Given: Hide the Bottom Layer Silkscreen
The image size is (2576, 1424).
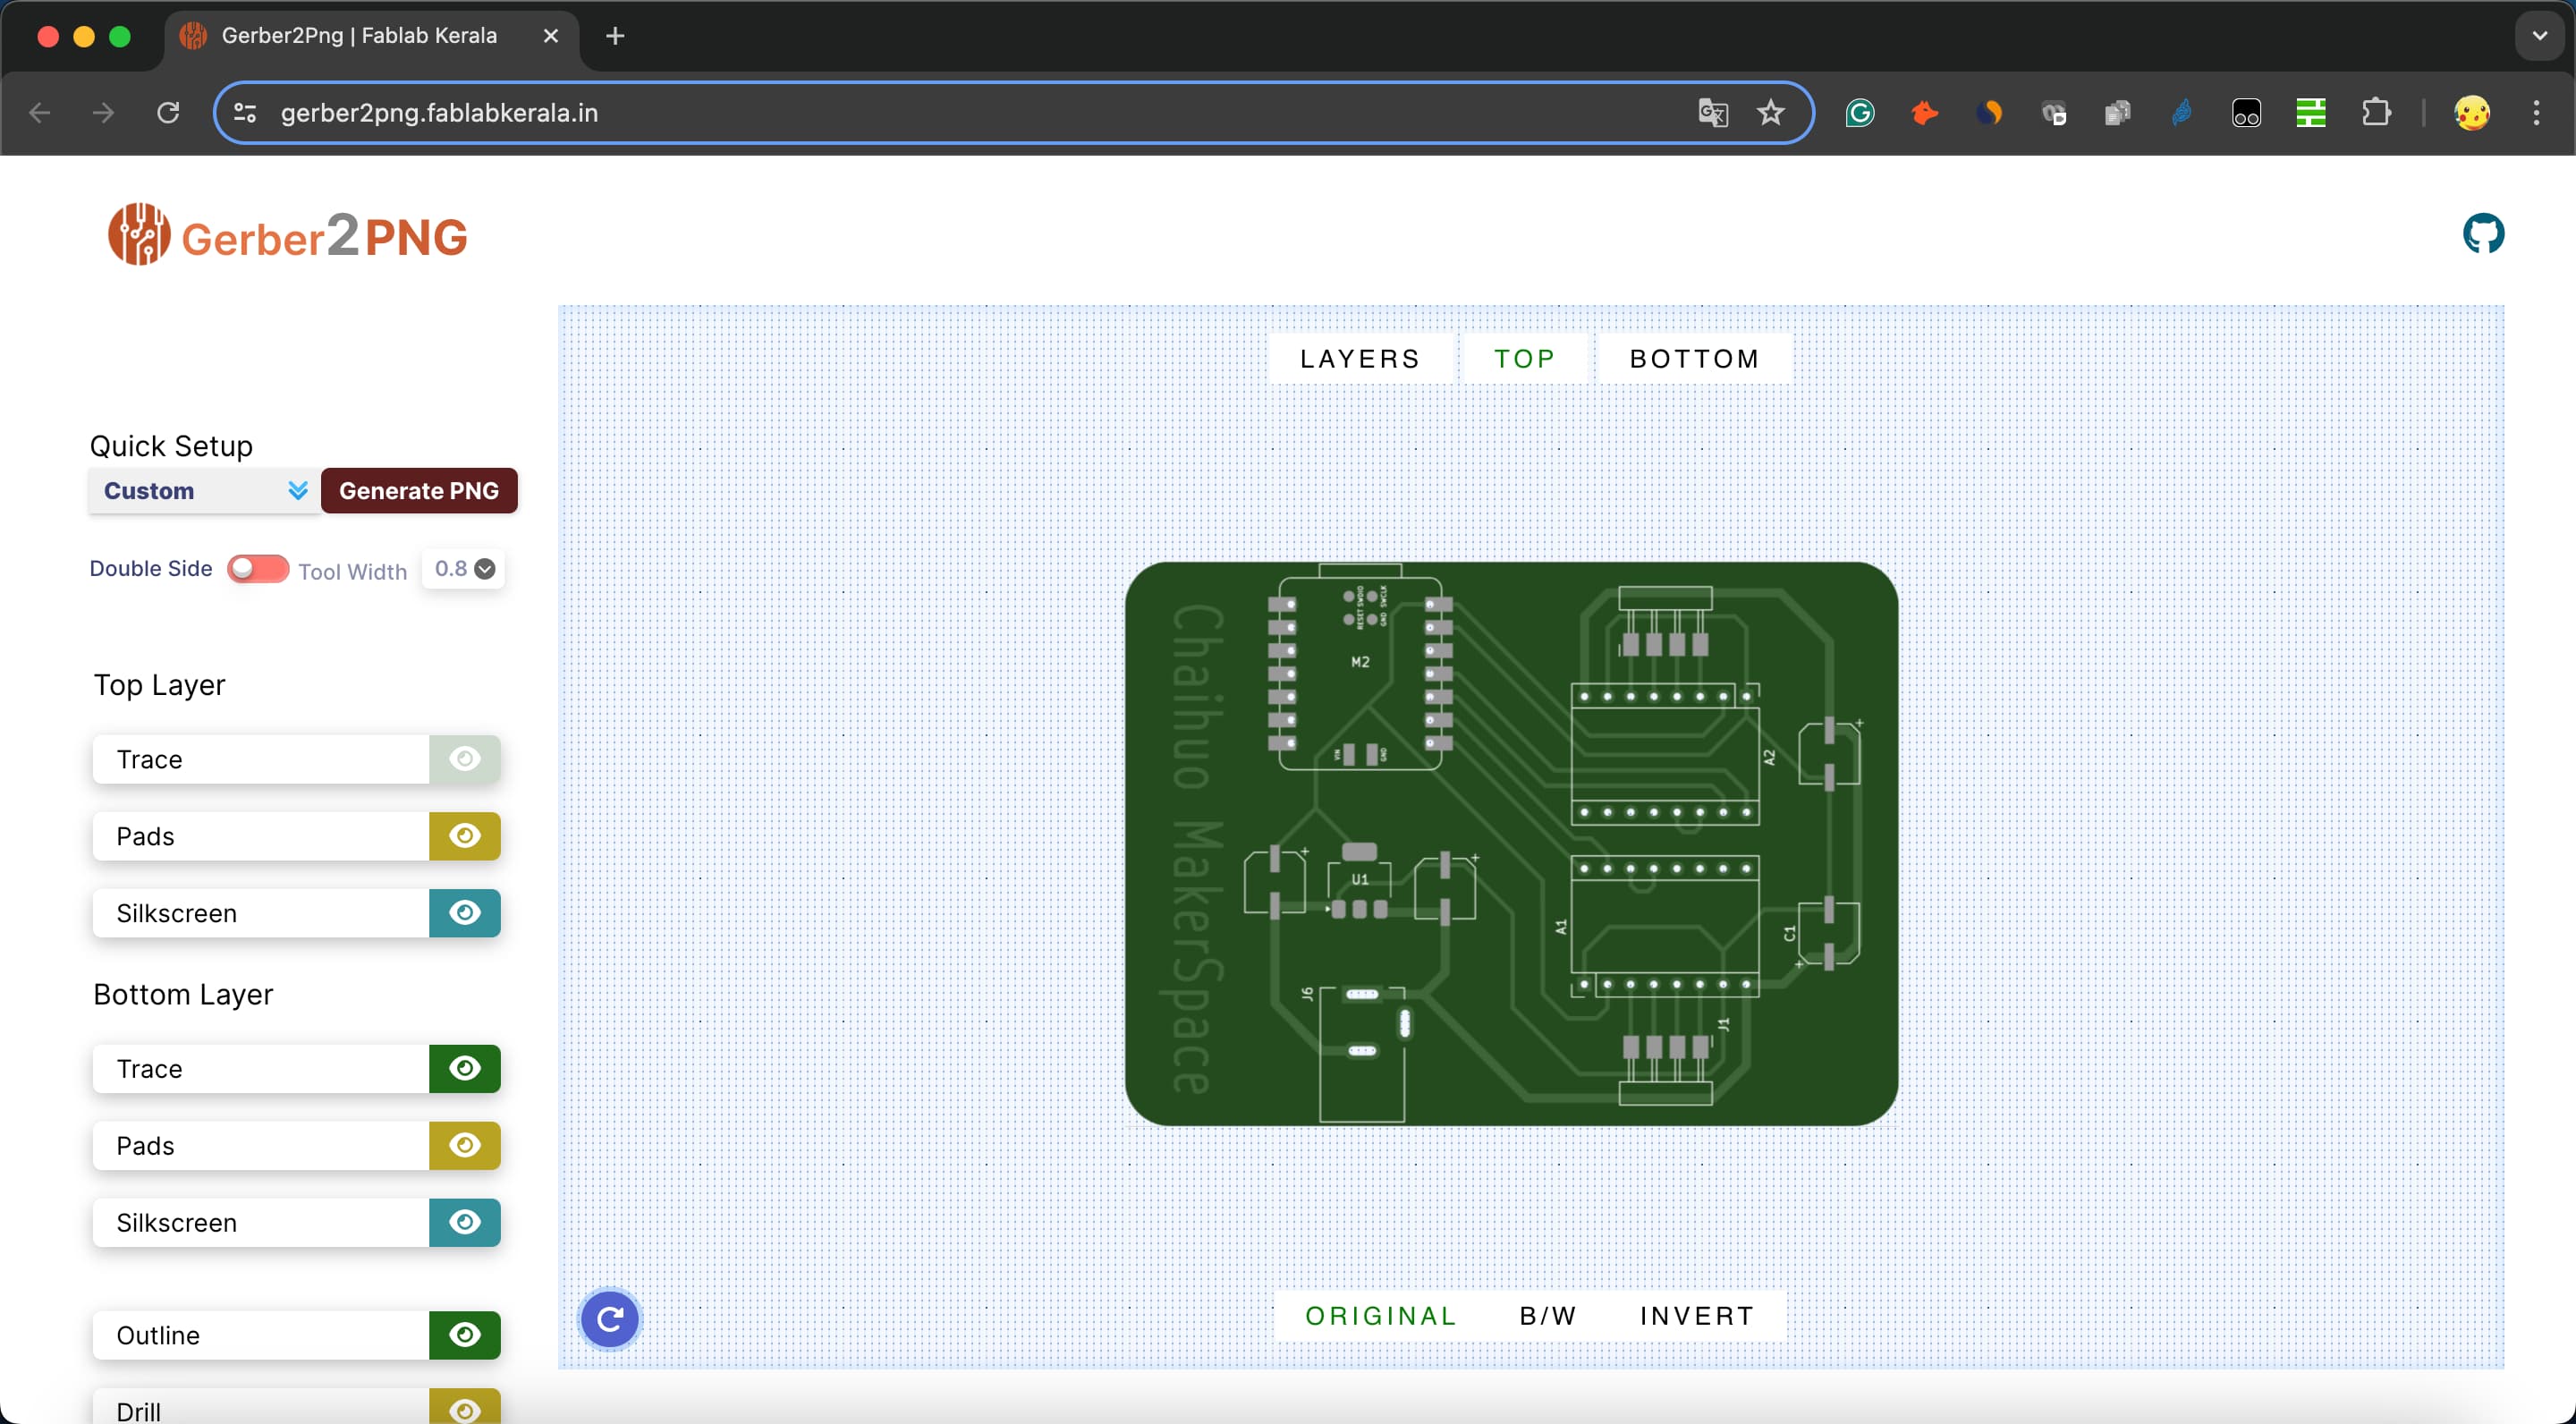Looking at the screenshot, I should [465, 1223].
